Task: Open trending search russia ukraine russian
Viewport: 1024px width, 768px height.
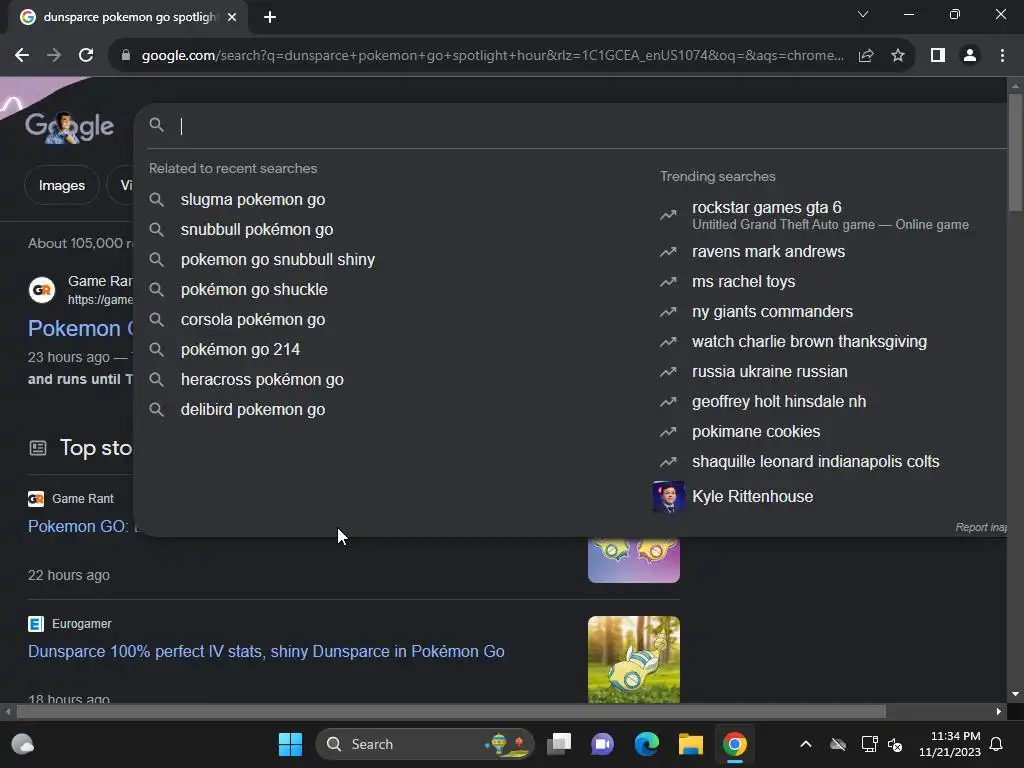Action: pyautogui.click(x=769, y=372)
